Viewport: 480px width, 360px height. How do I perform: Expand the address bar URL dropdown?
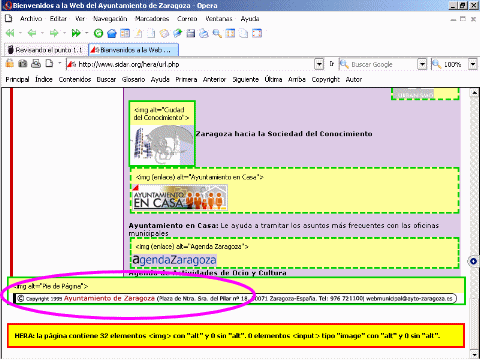coord(319,64)
